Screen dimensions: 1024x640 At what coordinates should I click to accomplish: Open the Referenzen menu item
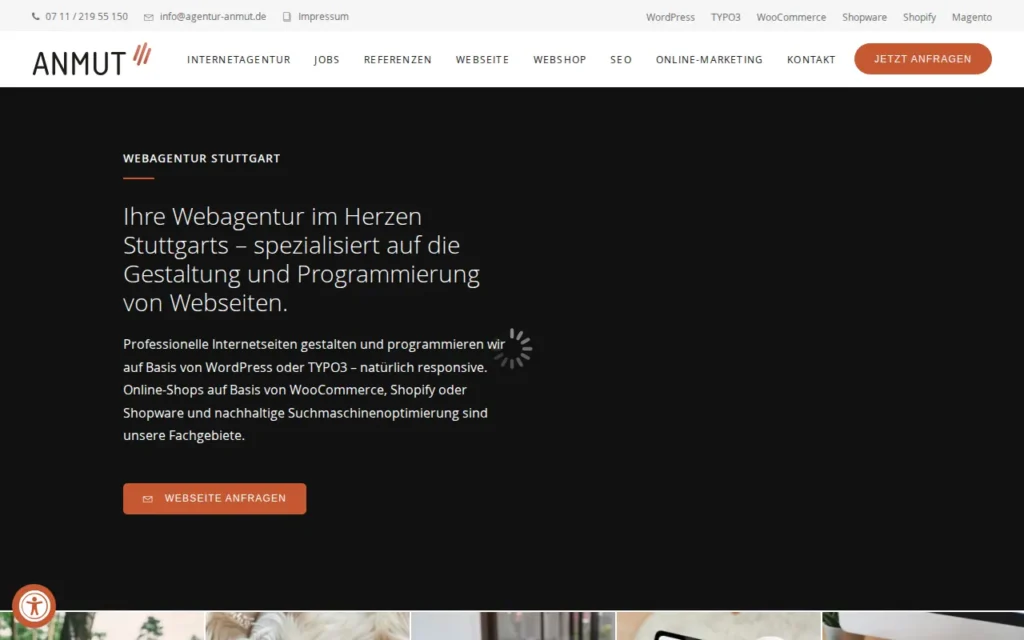(398, 59)
